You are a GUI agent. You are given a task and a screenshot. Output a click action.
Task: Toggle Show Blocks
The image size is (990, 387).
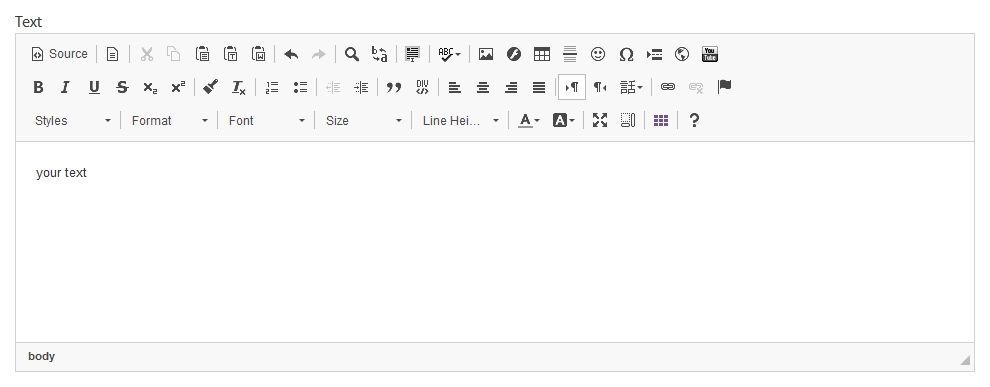[x=628, y=121]
